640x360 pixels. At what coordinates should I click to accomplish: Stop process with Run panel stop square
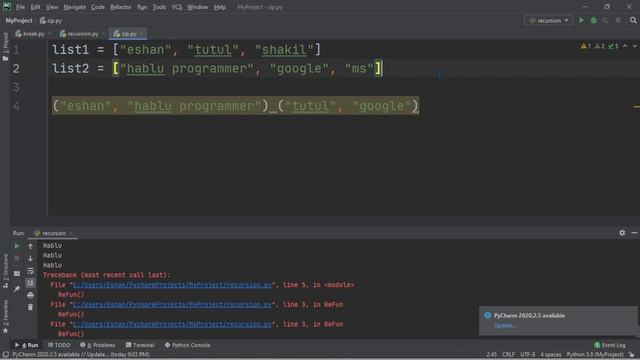point(17,258)
